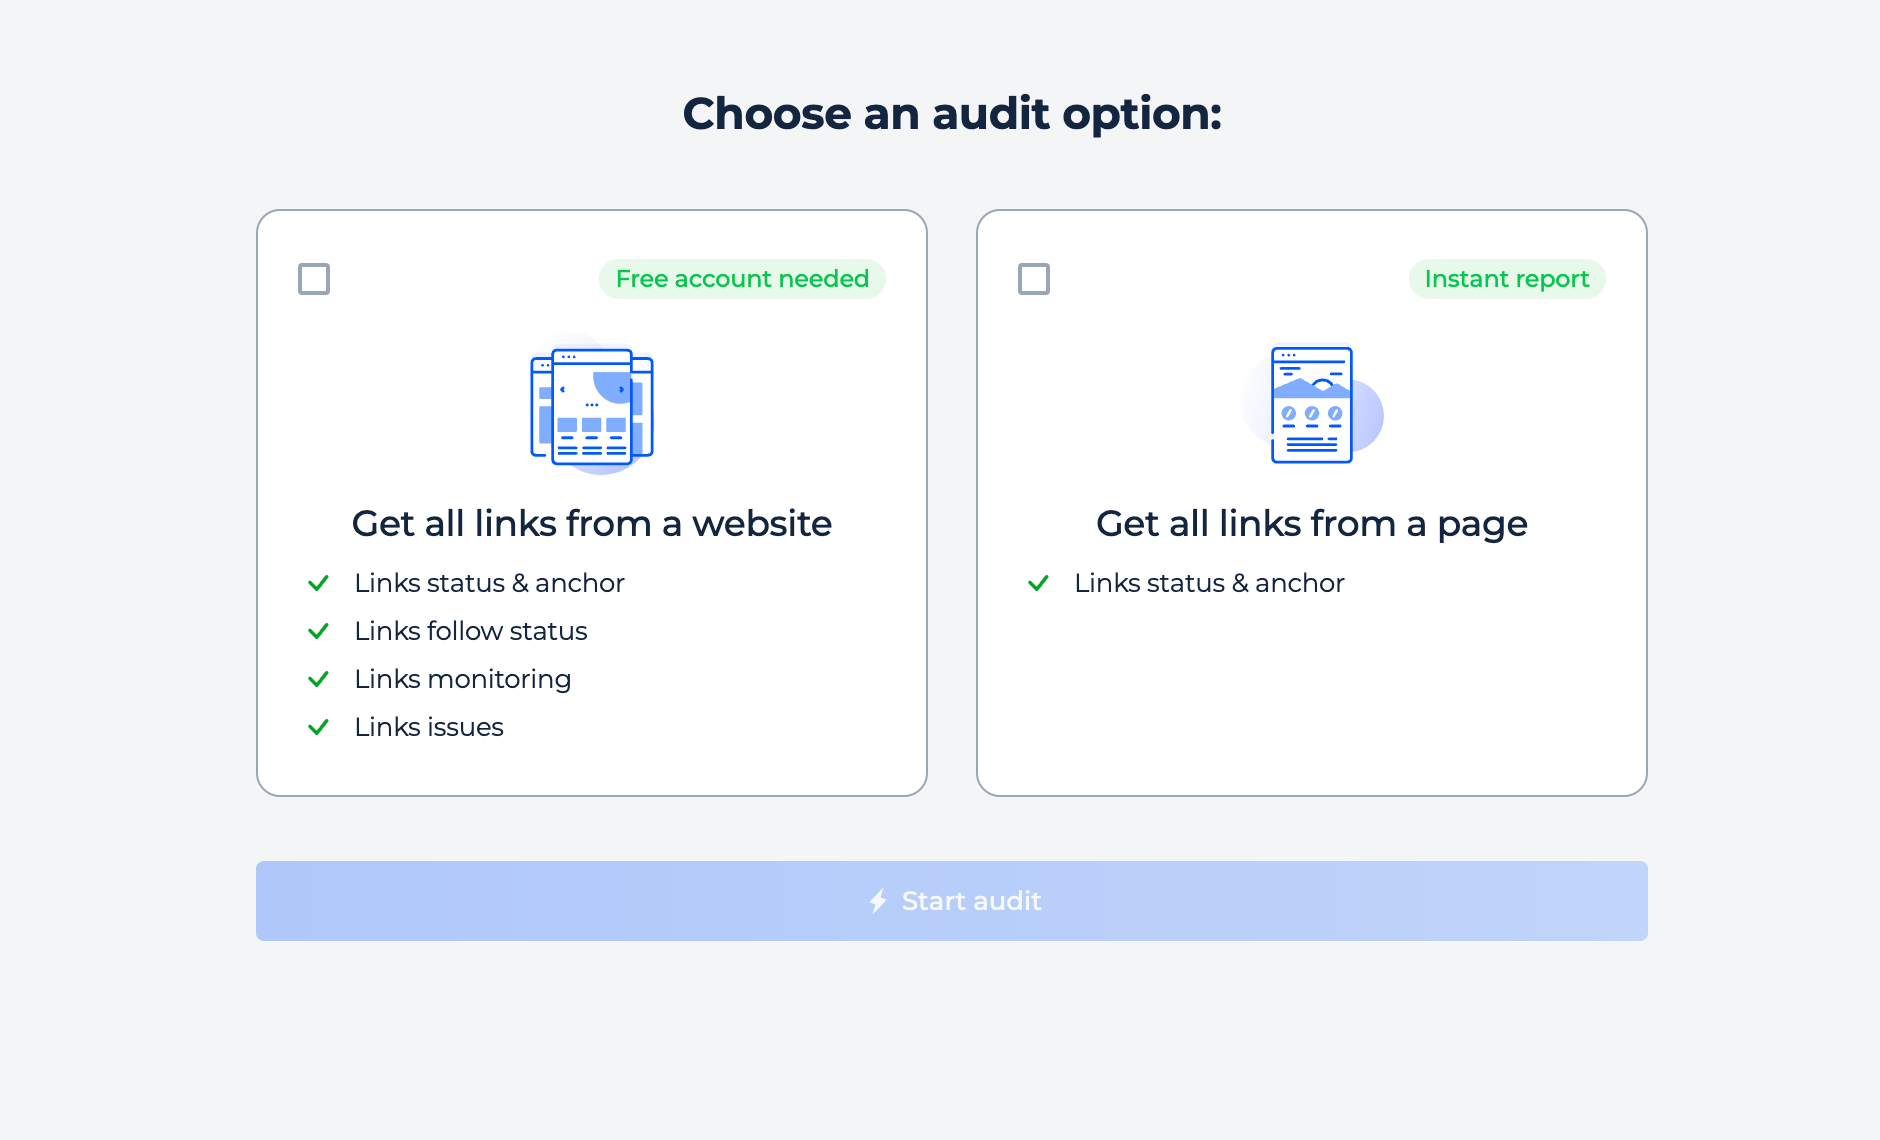
Task: Click checkmark beside page card 'Links status & anchor'
Action: (x=1038, y=583)
